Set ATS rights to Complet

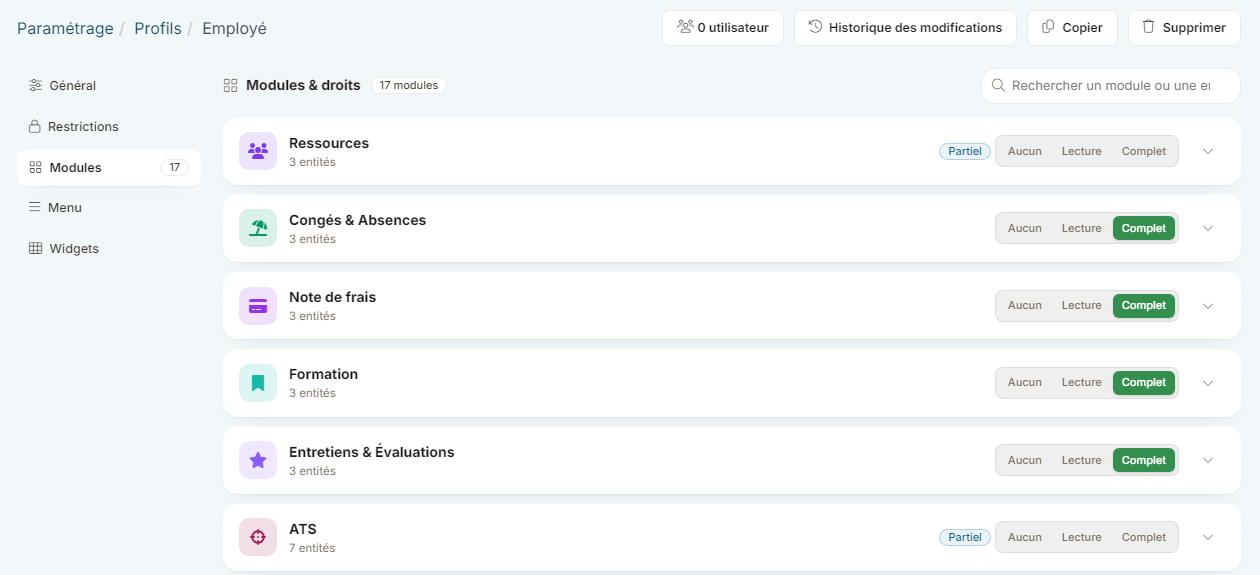pos(1143,537)
